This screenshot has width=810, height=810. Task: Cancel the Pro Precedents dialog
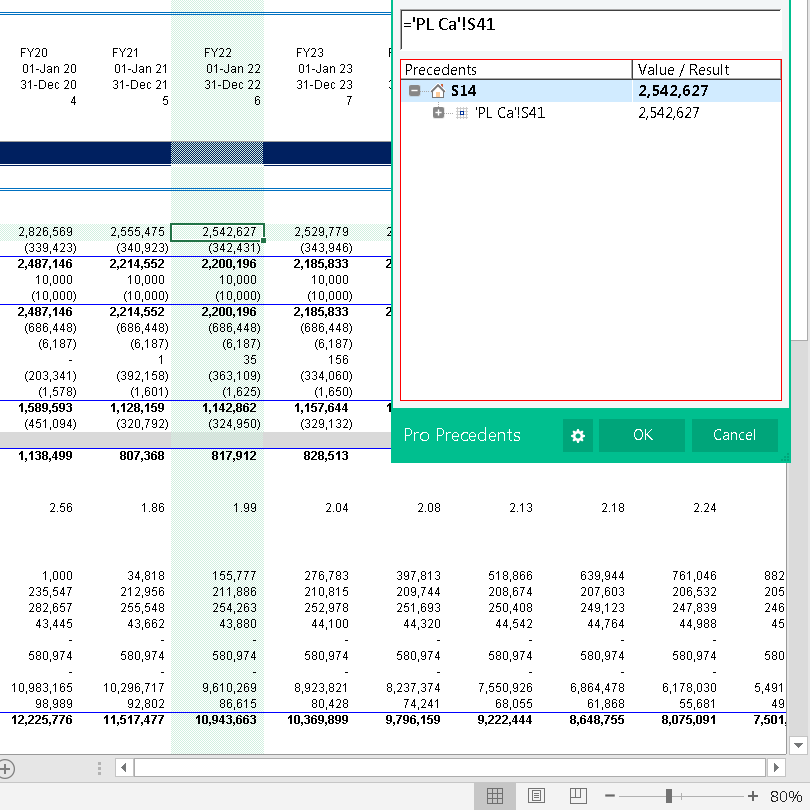734,435
